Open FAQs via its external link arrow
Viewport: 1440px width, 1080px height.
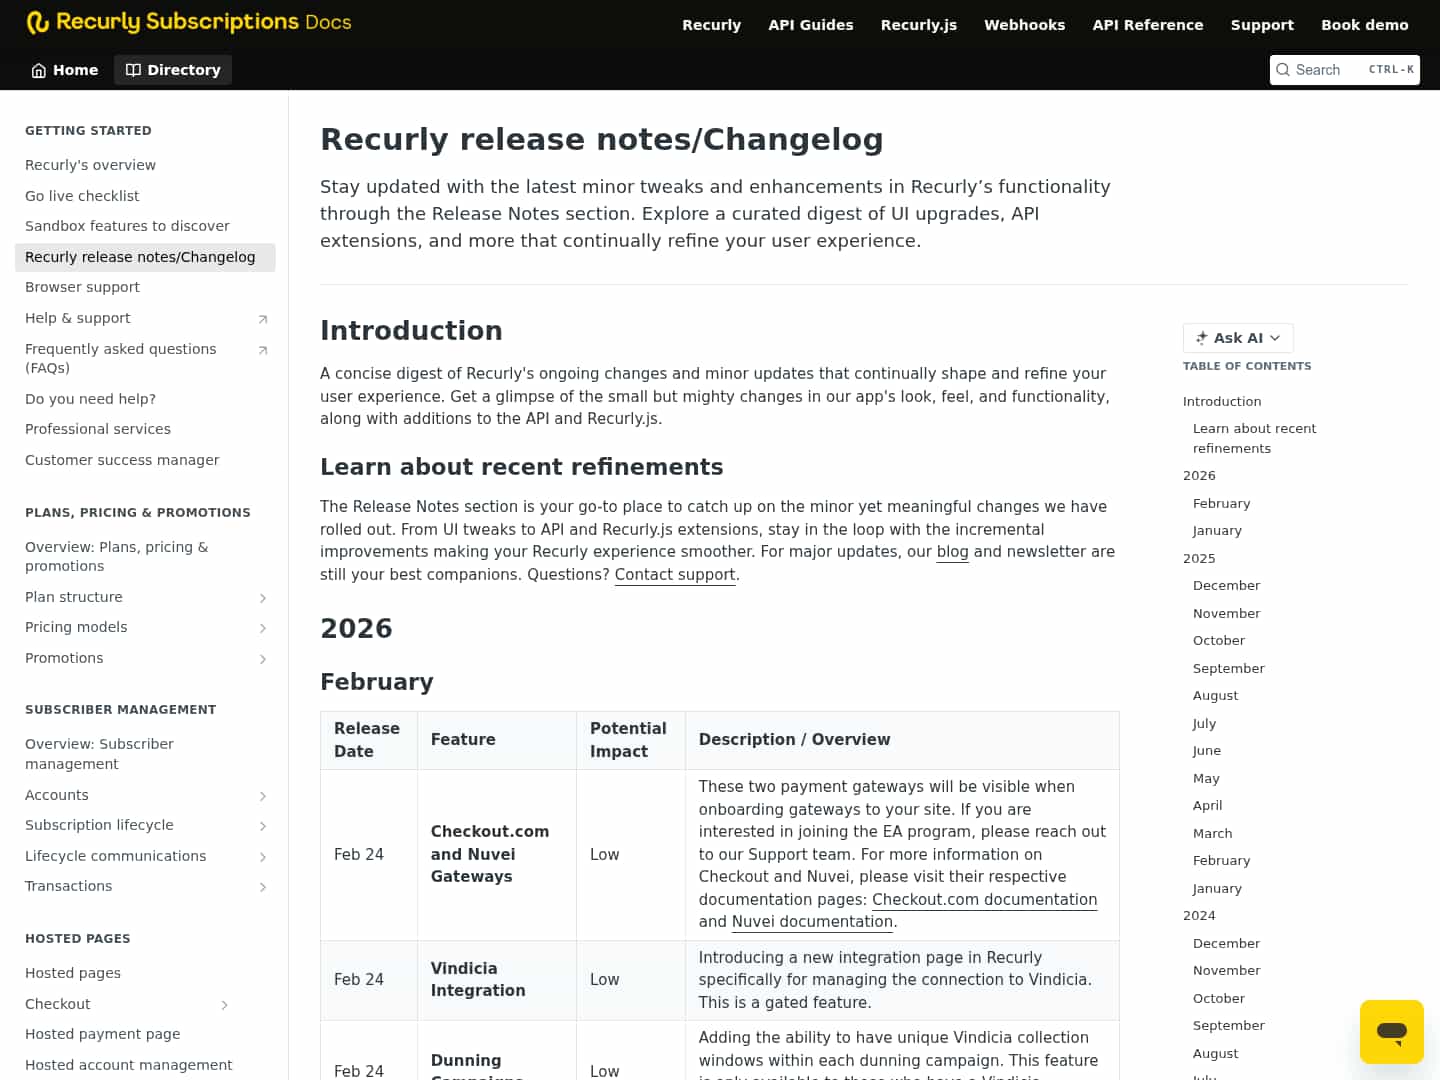click(x=263, y=351)
